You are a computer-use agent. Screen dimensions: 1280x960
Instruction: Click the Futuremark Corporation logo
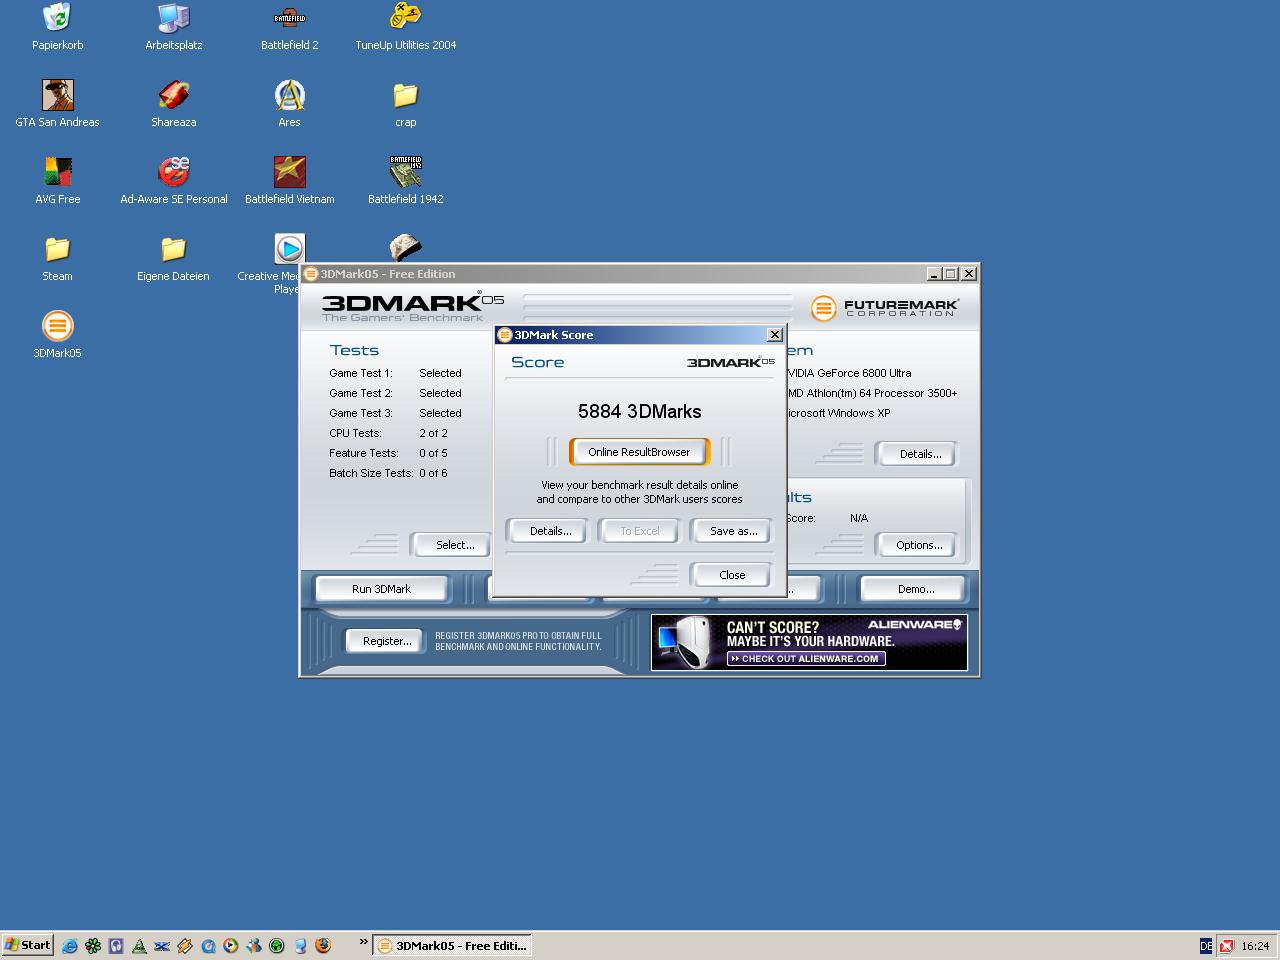pos(885,307)
